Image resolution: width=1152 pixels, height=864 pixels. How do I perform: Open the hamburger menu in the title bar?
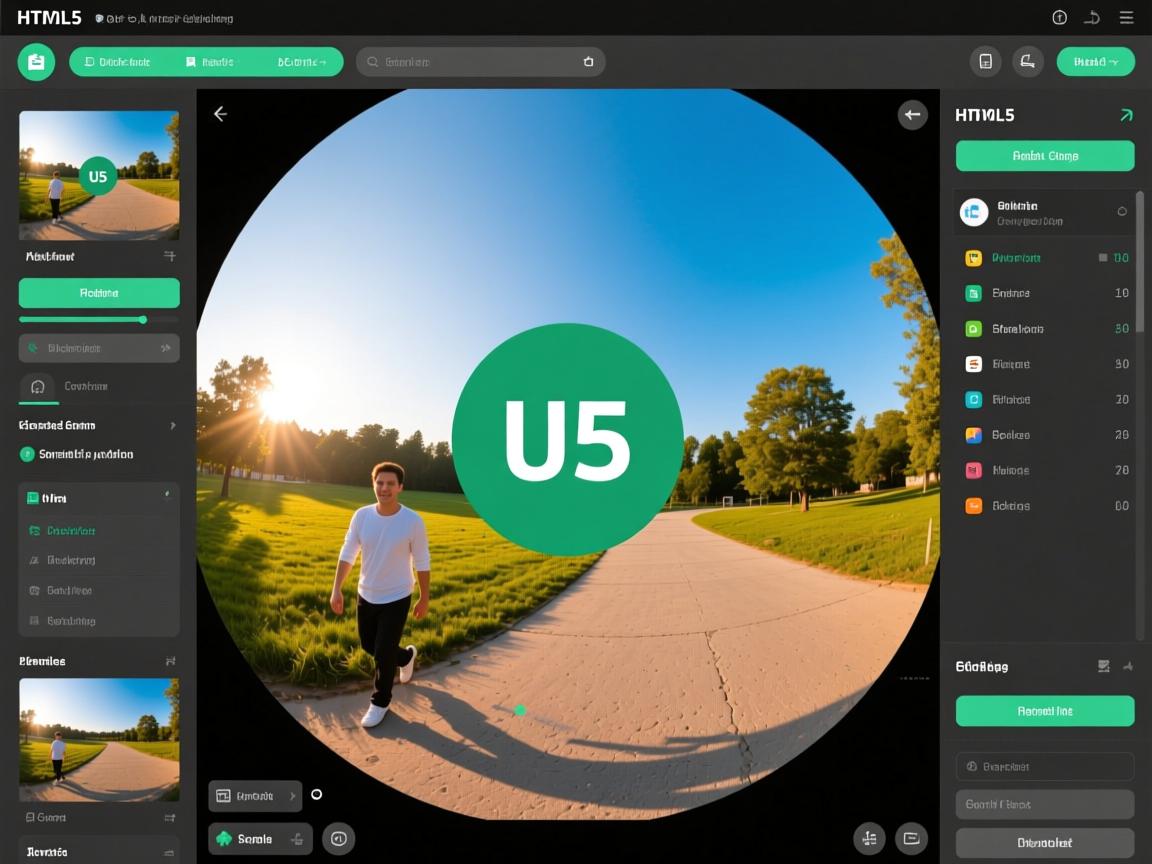(x=1127, y=18)
